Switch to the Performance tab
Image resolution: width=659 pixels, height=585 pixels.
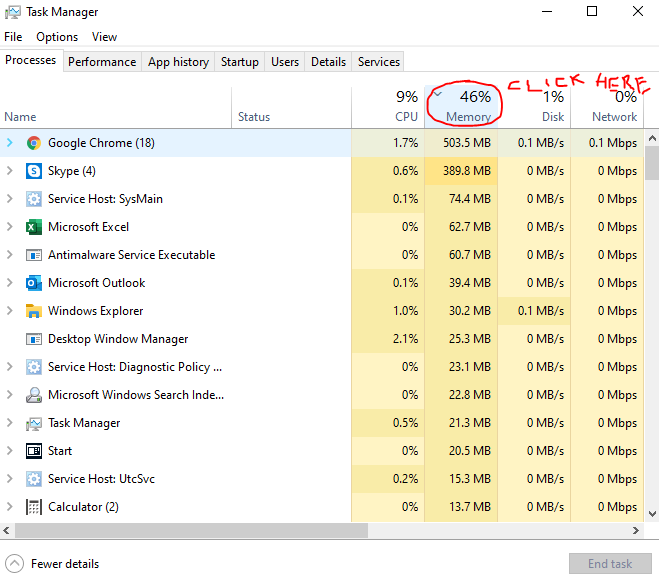(102, 62)
